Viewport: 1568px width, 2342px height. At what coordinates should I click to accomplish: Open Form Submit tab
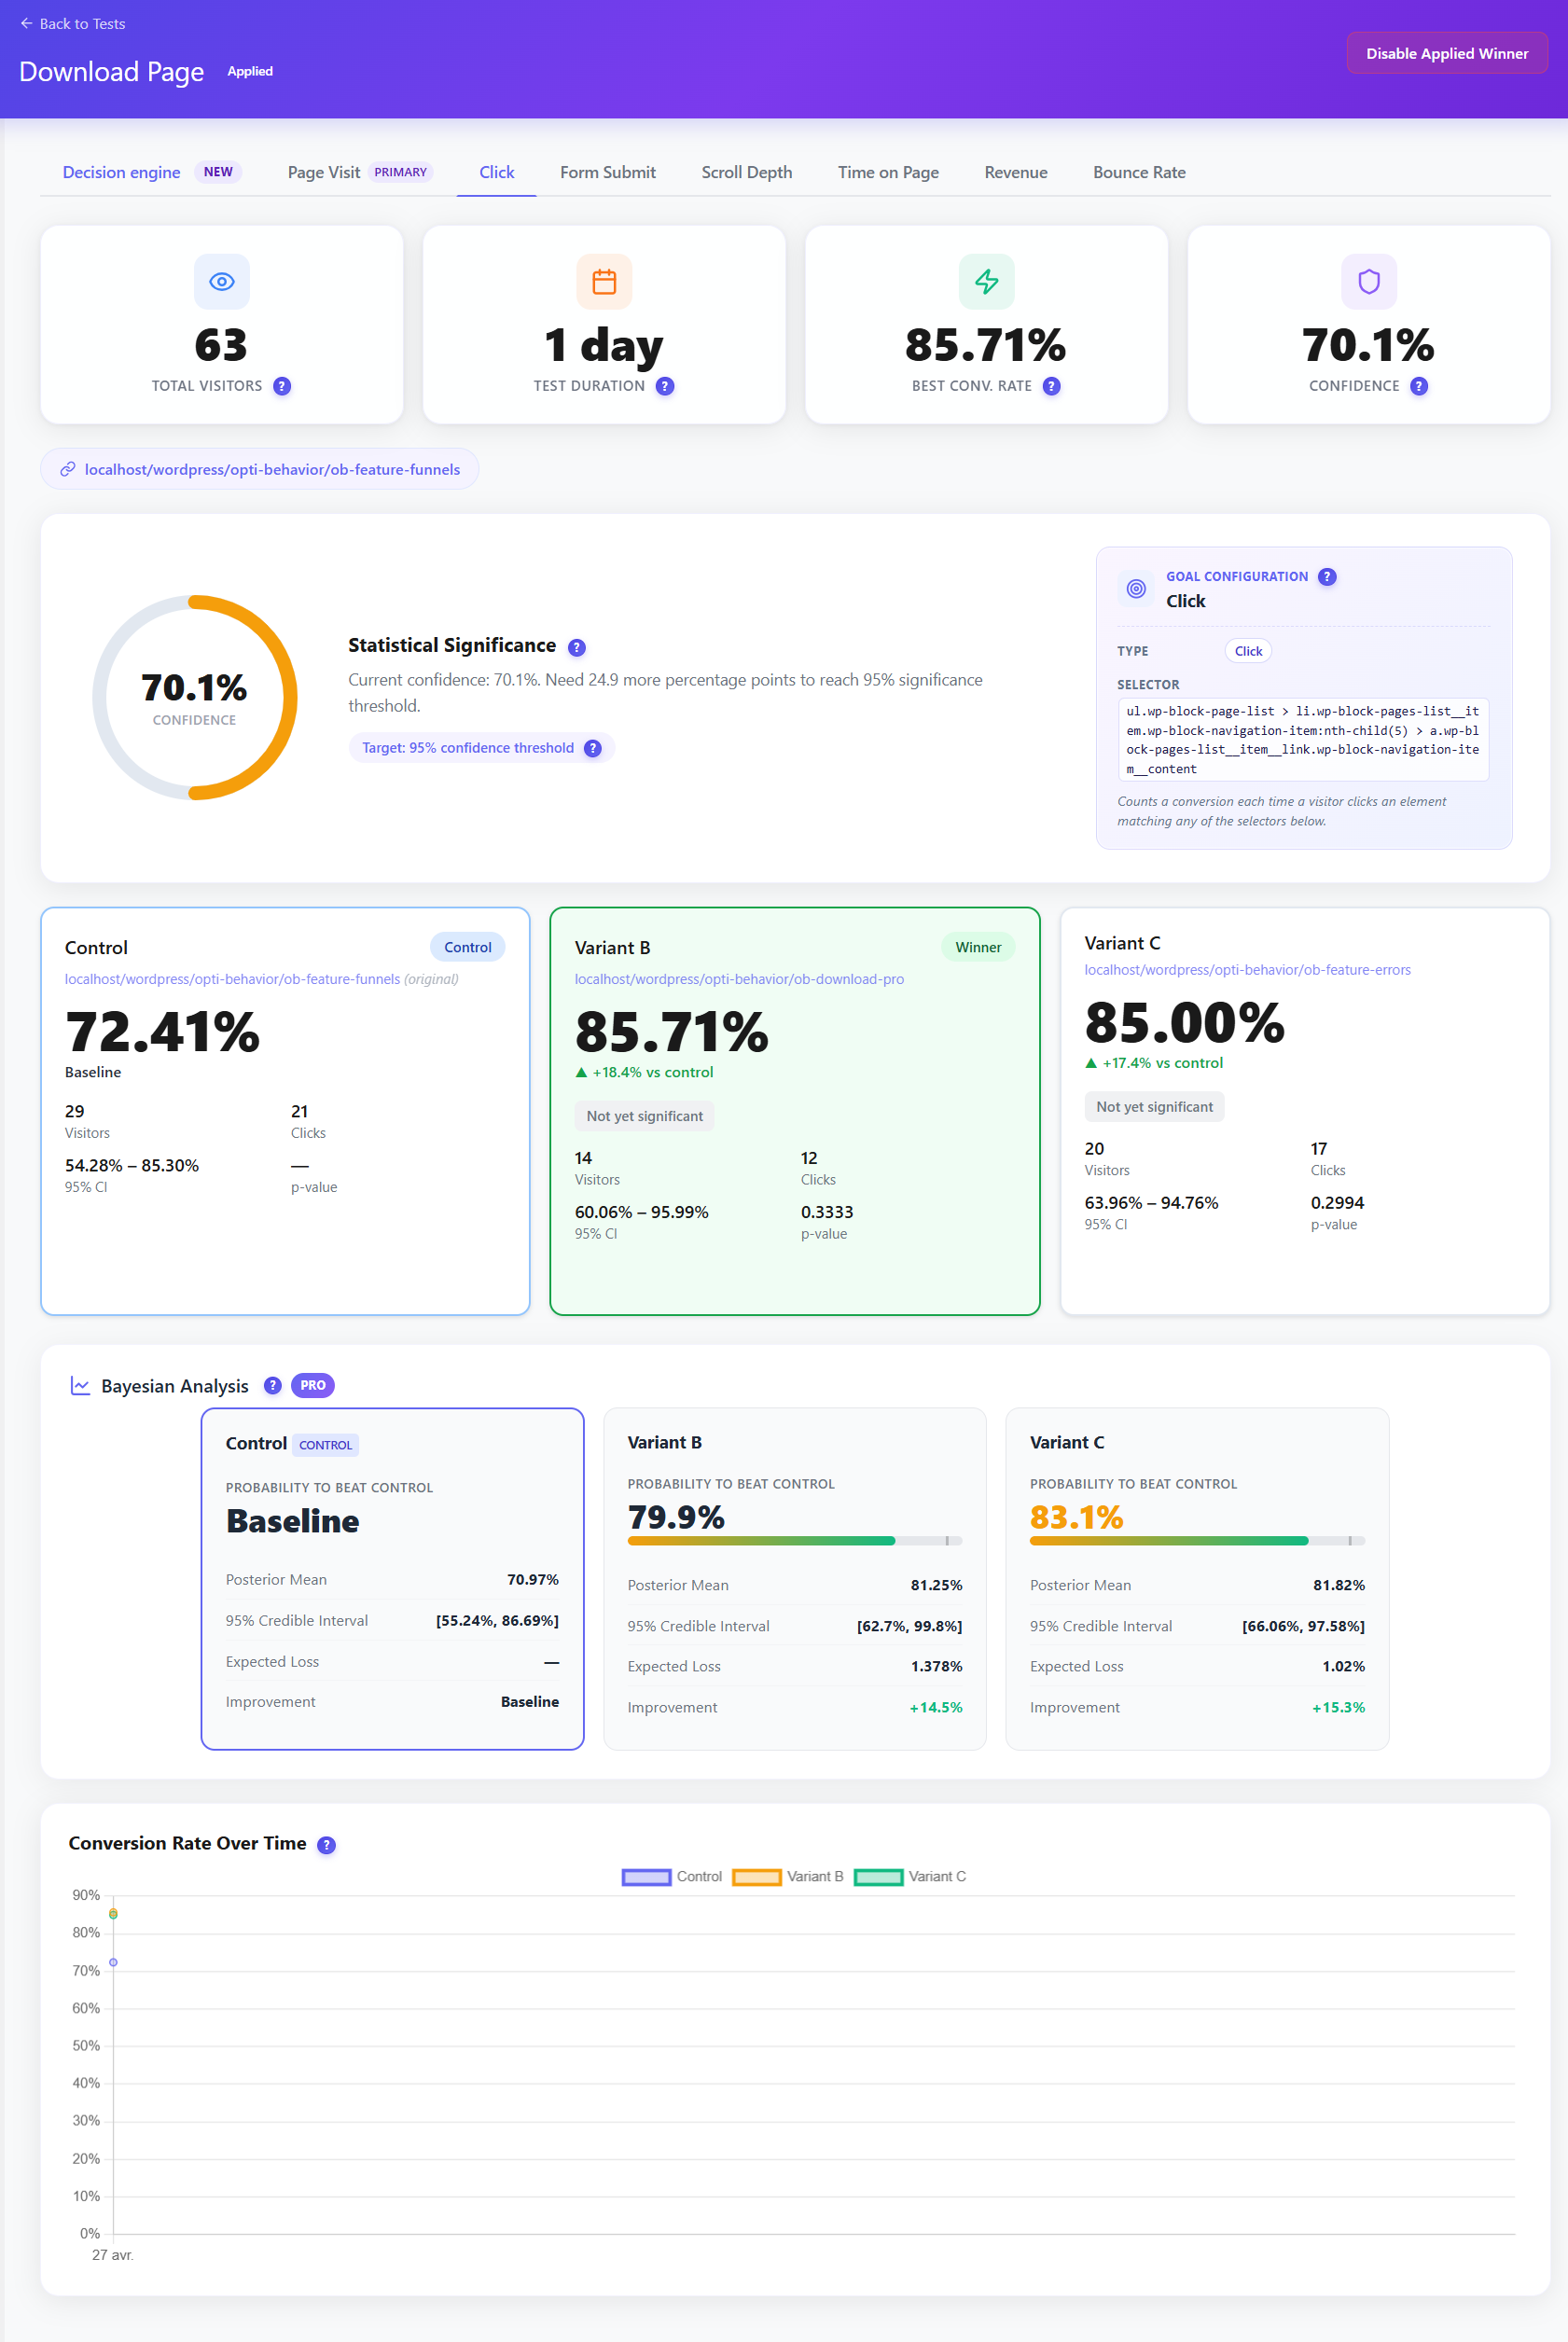click(x=607, y=172)
